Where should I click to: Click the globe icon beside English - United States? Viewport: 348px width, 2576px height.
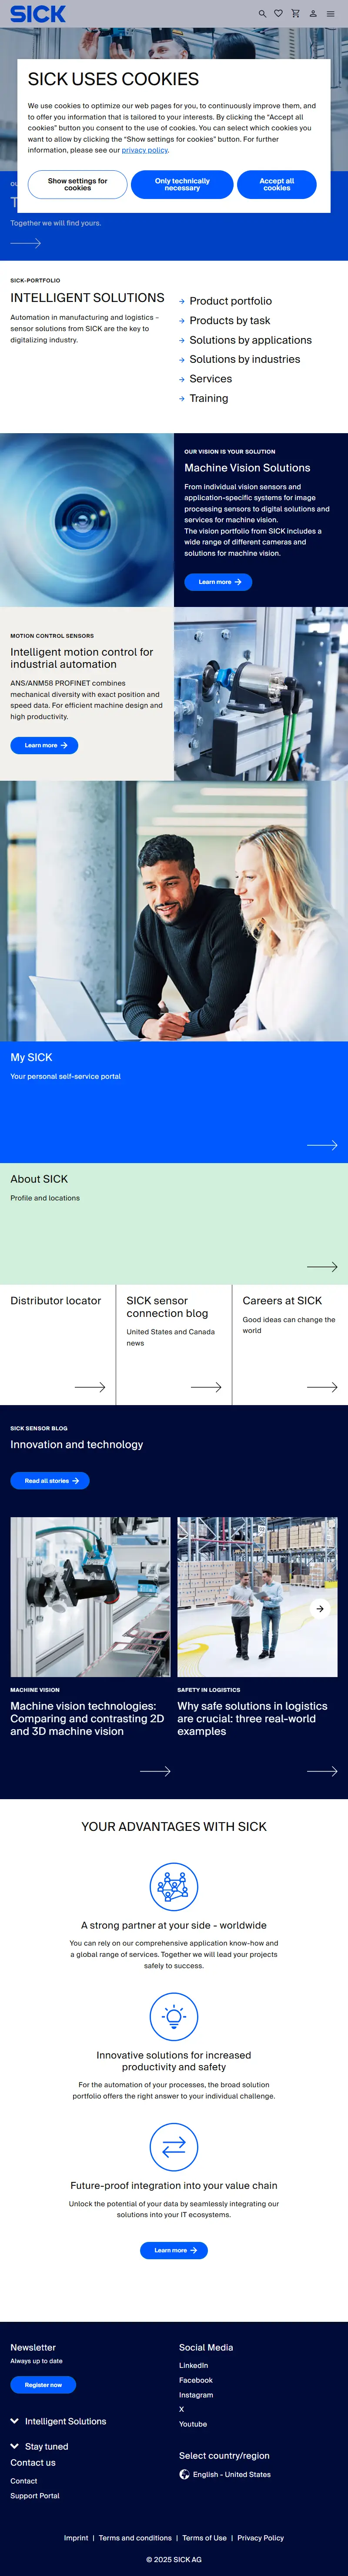tap(184, 2474)
